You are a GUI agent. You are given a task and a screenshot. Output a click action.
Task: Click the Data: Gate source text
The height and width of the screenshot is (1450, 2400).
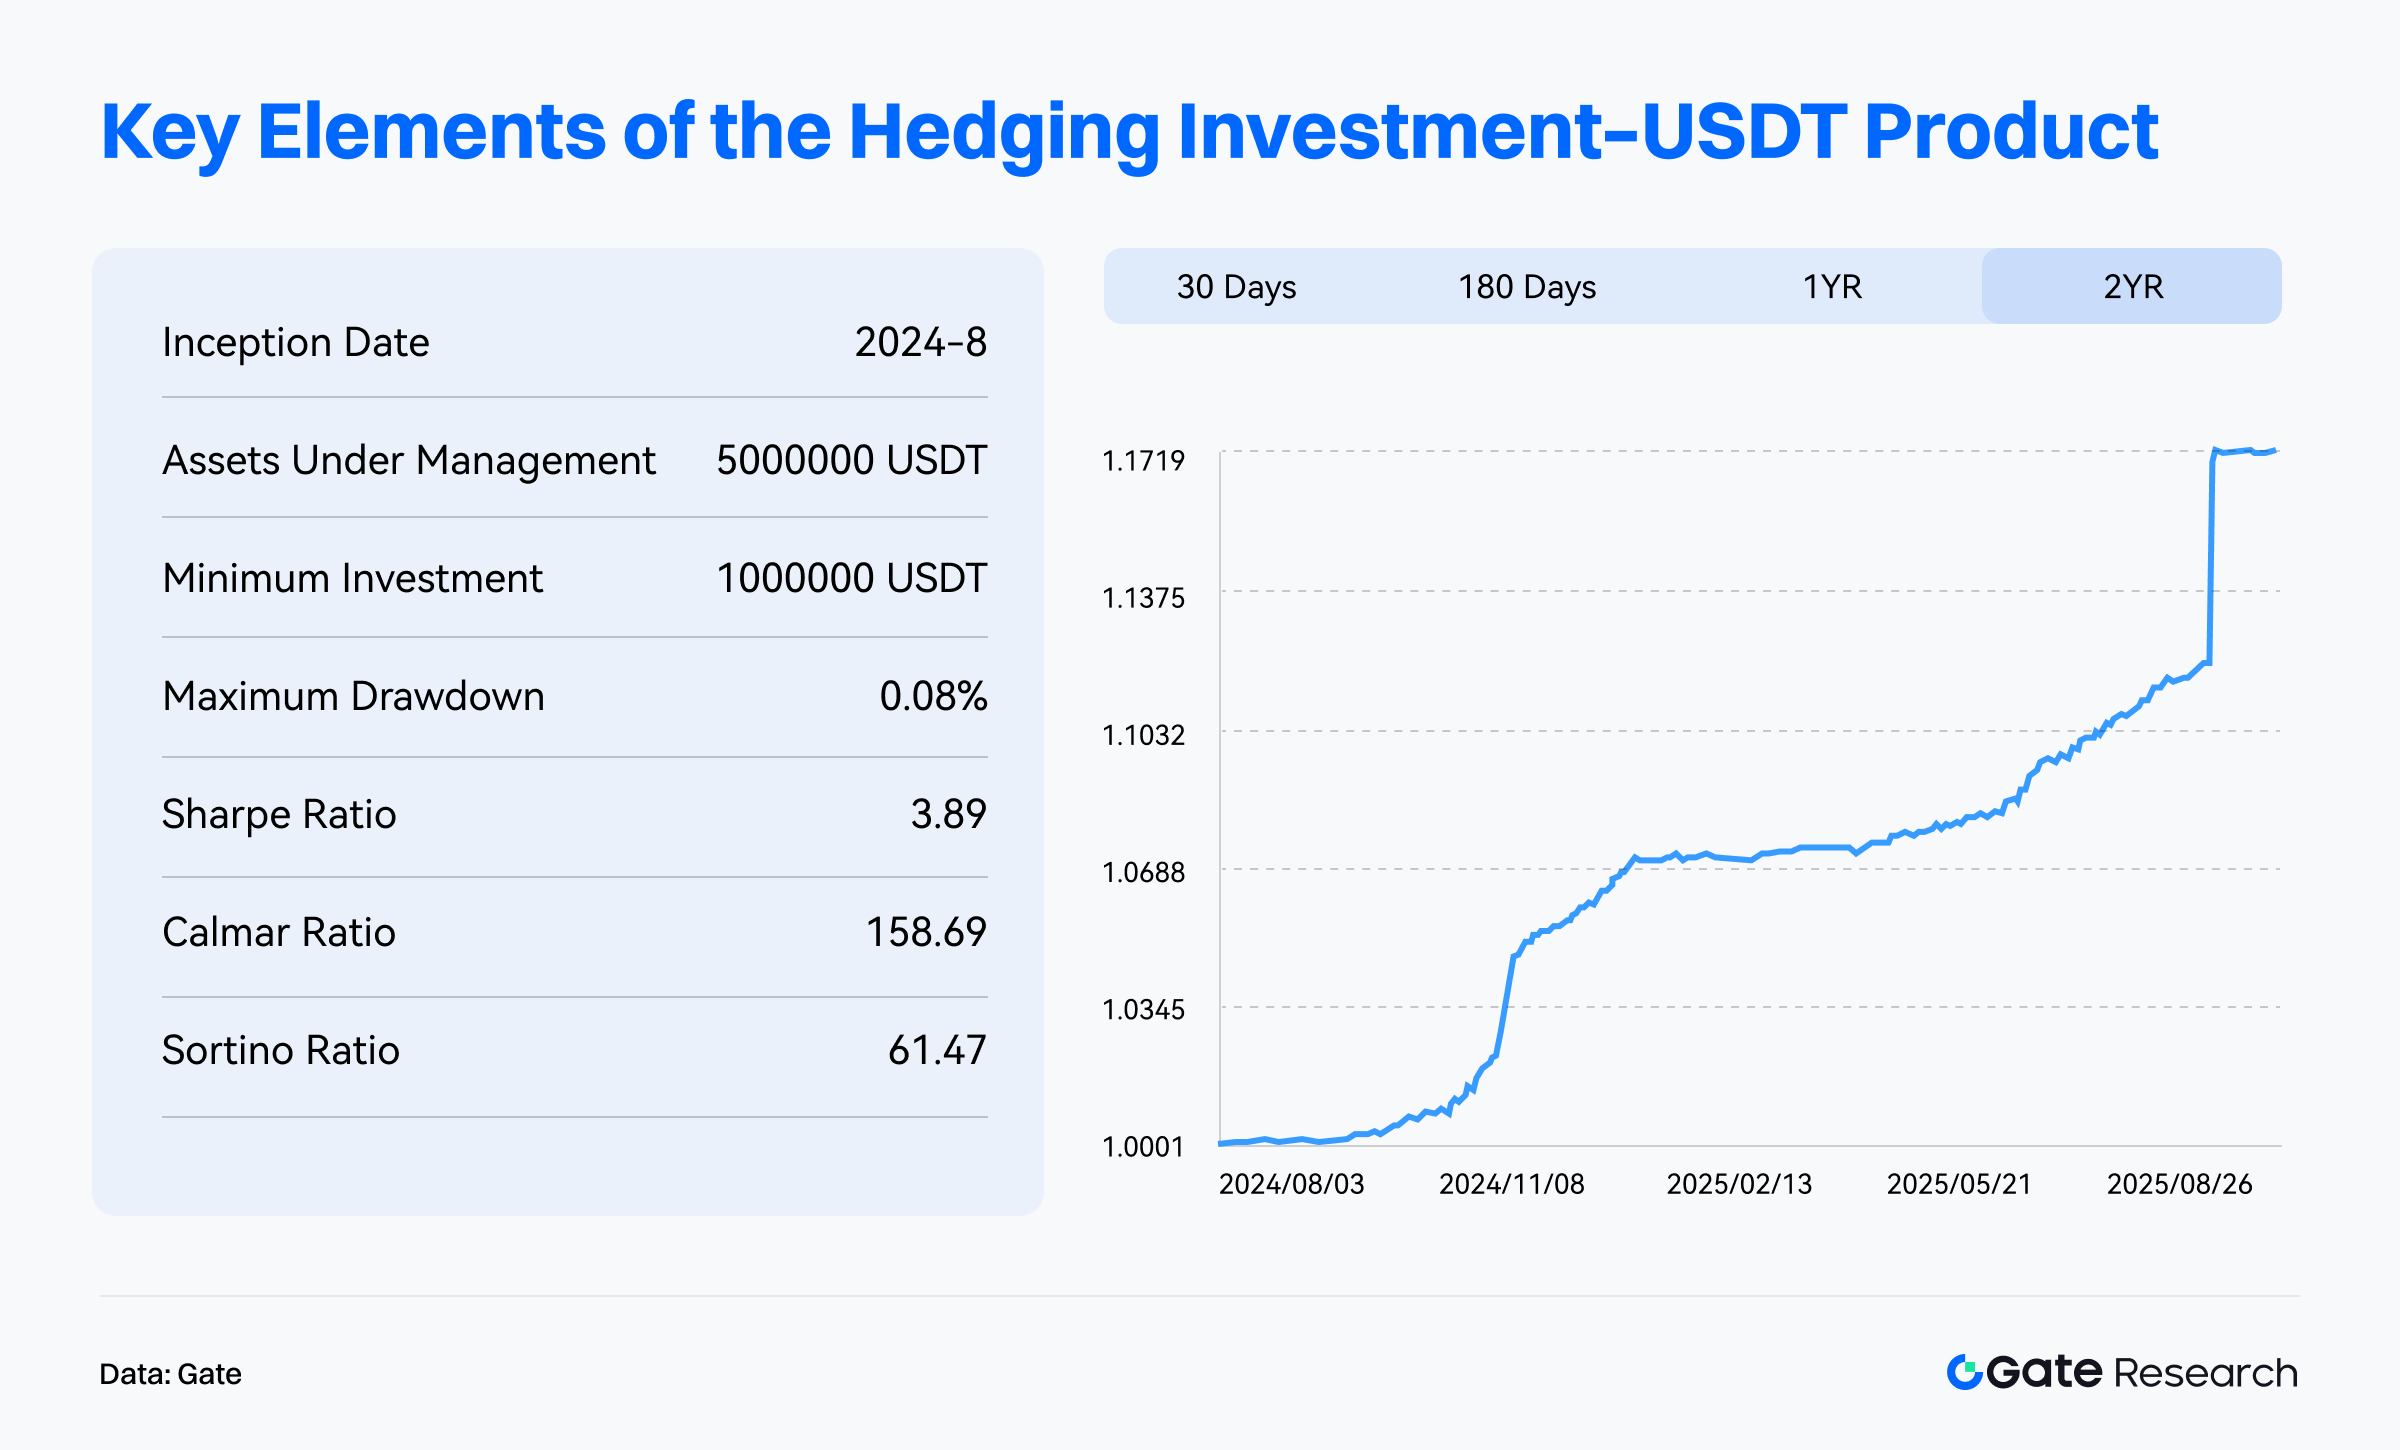(170, 1374)
